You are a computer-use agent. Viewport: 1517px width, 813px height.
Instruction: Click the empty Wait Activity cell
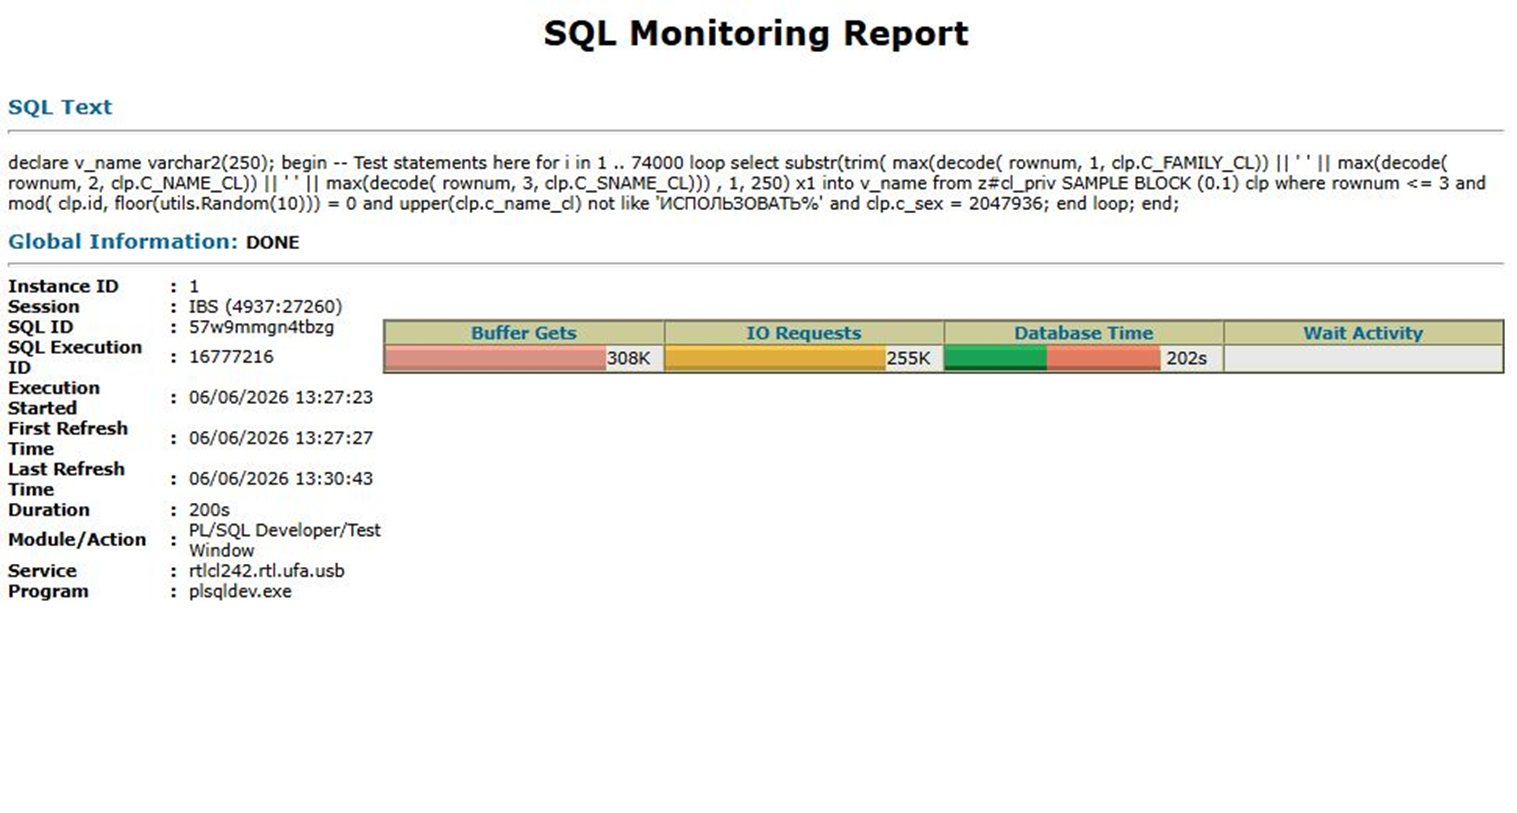point(1363,358)
